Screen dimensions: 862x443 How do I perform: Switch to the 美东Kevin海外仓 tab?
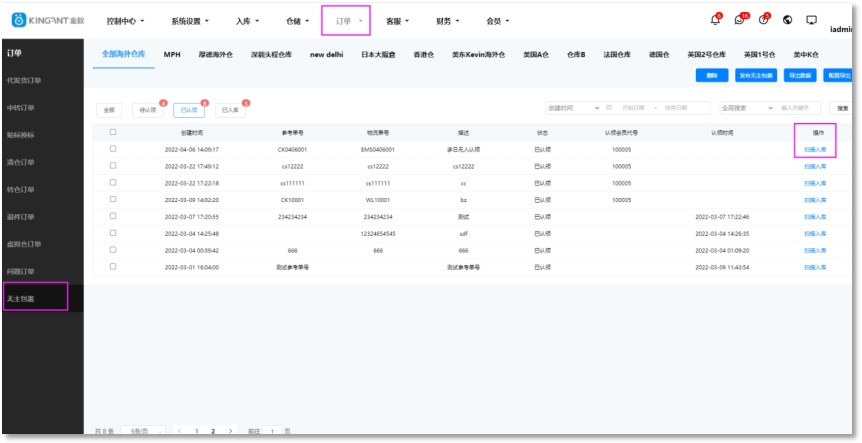(x=479, y=54)
